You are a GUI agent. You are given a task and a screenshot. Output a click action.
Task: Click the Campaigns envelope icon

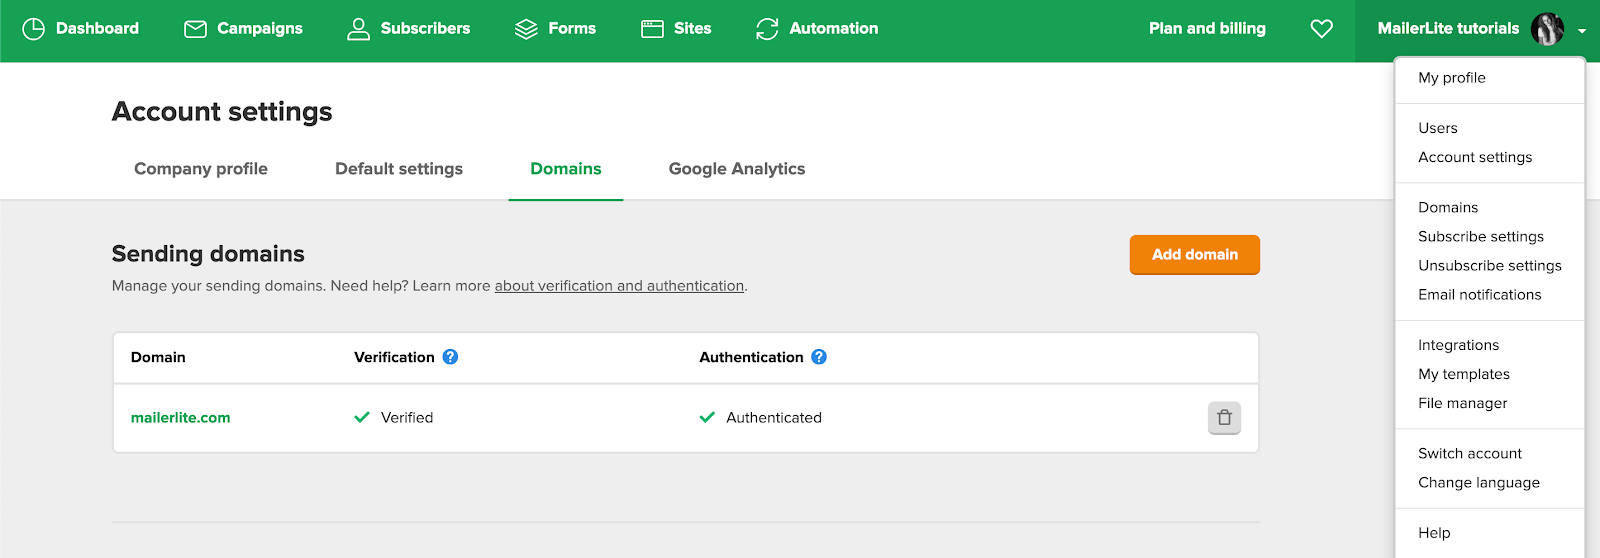click(195, 29)
